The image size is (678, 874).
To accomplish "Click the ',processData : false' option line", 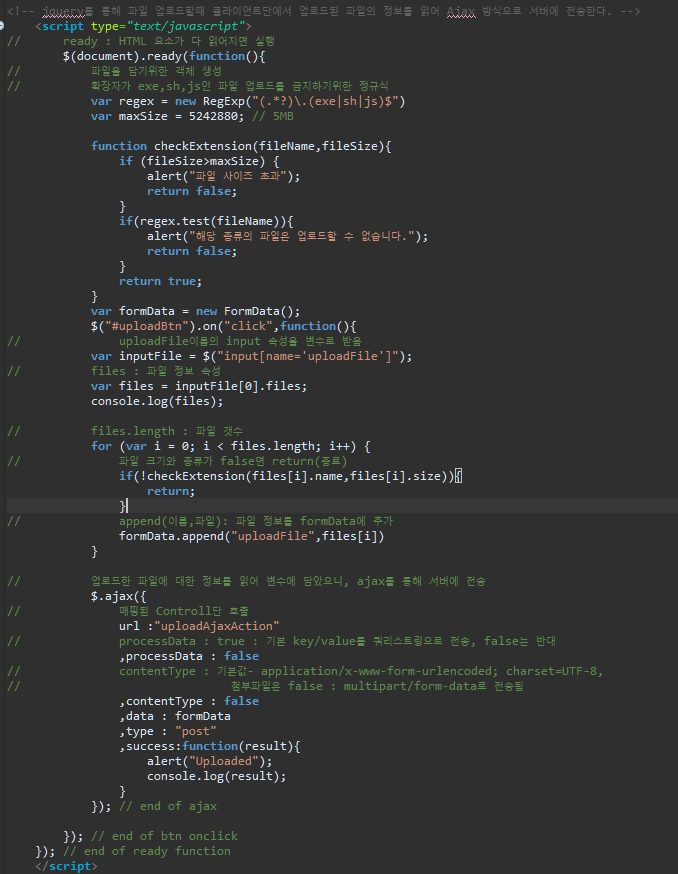I will click(189, 657).
